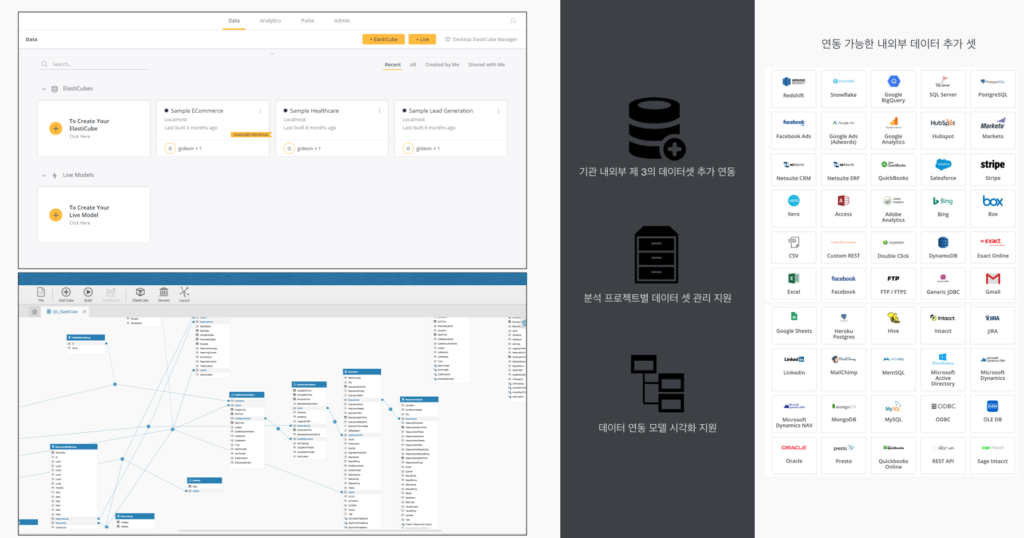Click the MailChimp connector tile

pyautogui.click(x=843, y=369)
